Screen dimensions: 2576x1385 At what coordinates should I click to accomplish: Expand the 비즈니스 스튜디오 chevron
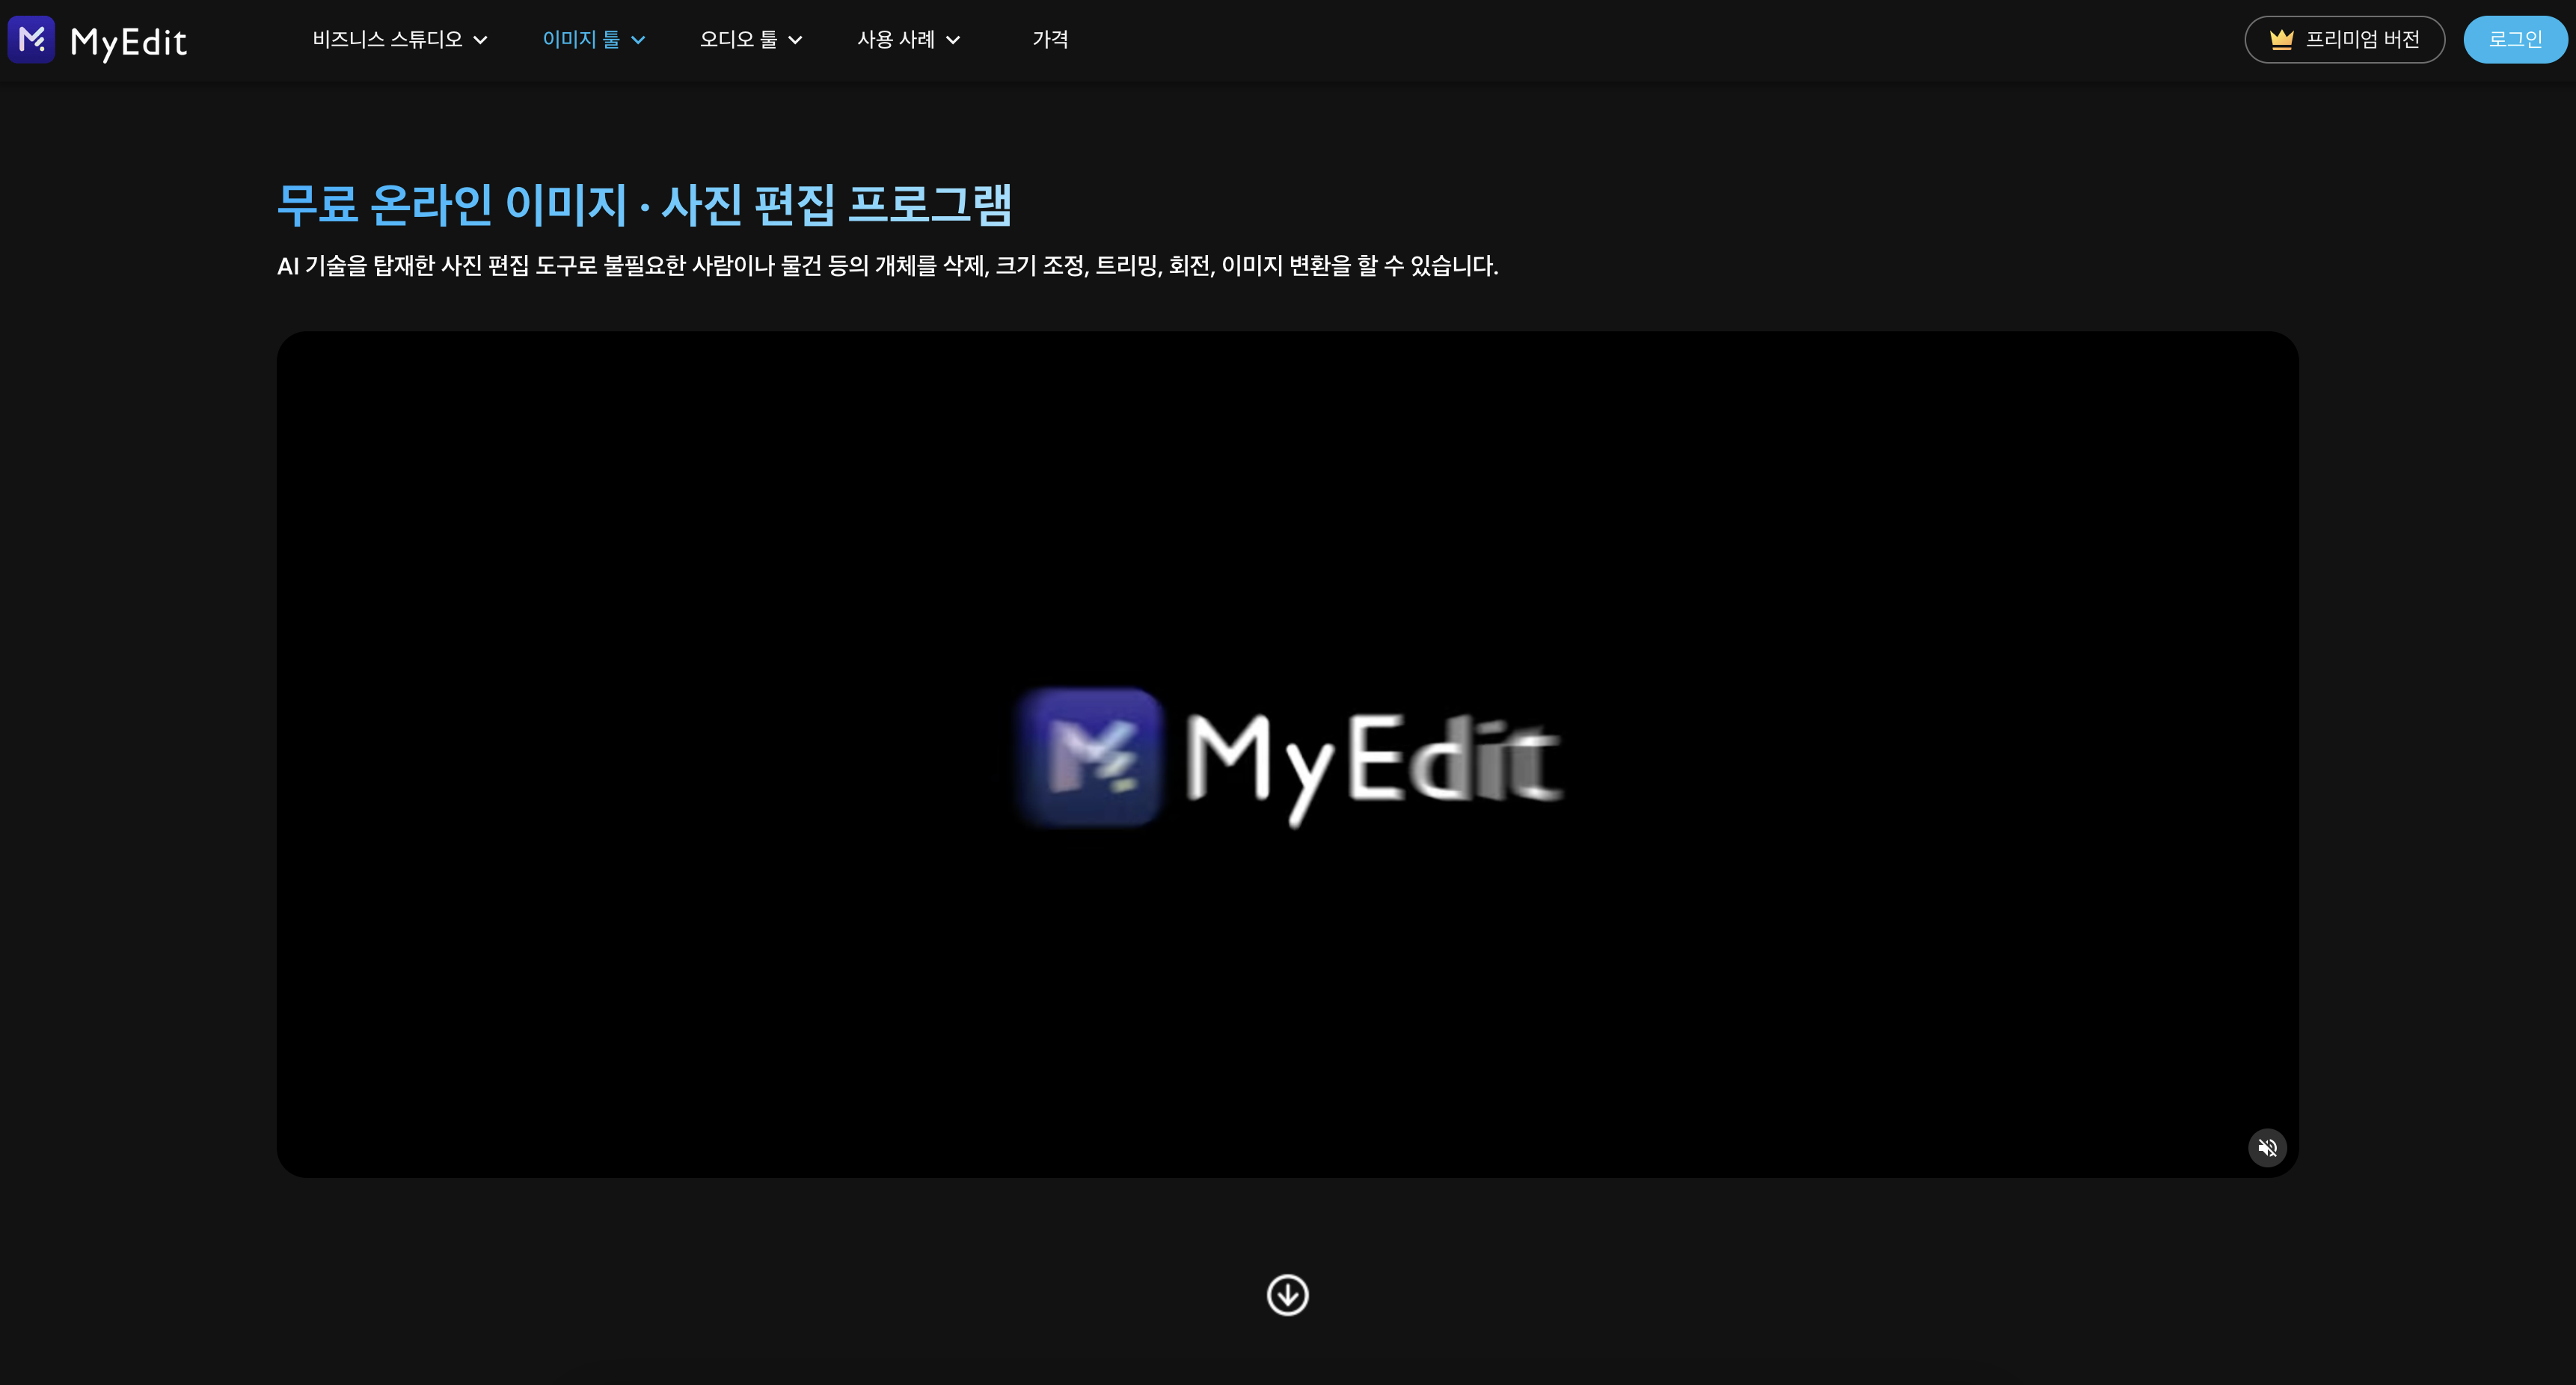coord(480,40)
